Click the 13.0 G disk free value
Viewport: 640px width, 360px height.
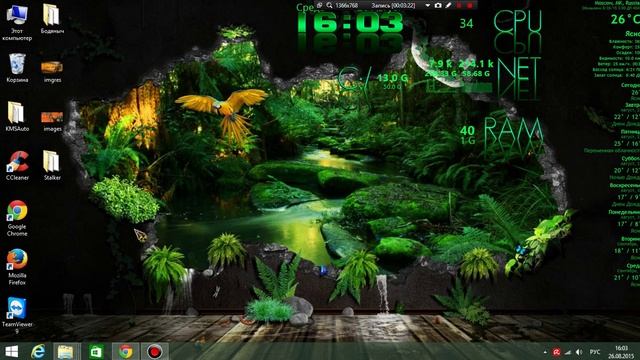tap(393, 78)
